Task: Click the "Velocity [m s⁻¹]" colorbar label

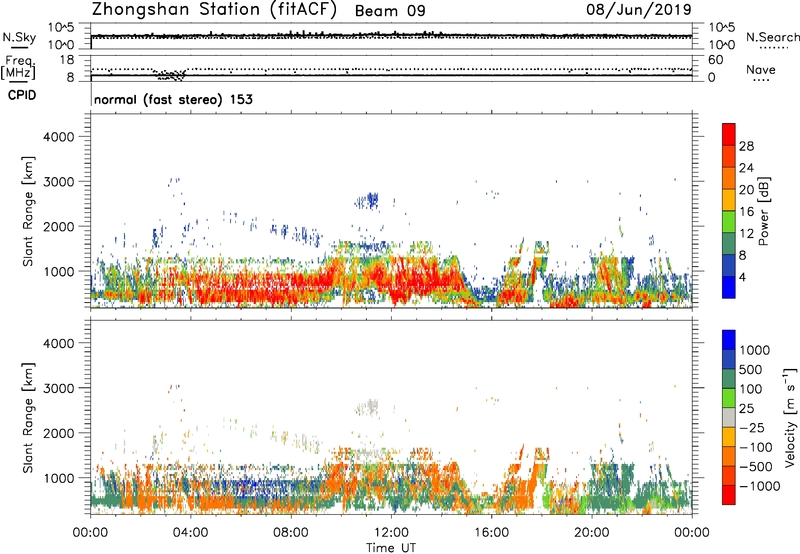Action: tap(790, 417)
